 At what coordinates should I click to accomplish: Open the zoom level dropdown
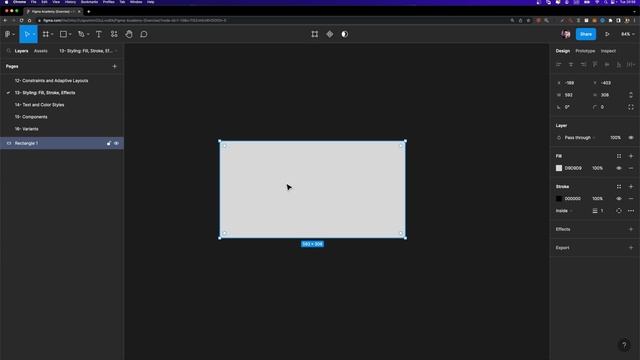[x=627, y=34]
